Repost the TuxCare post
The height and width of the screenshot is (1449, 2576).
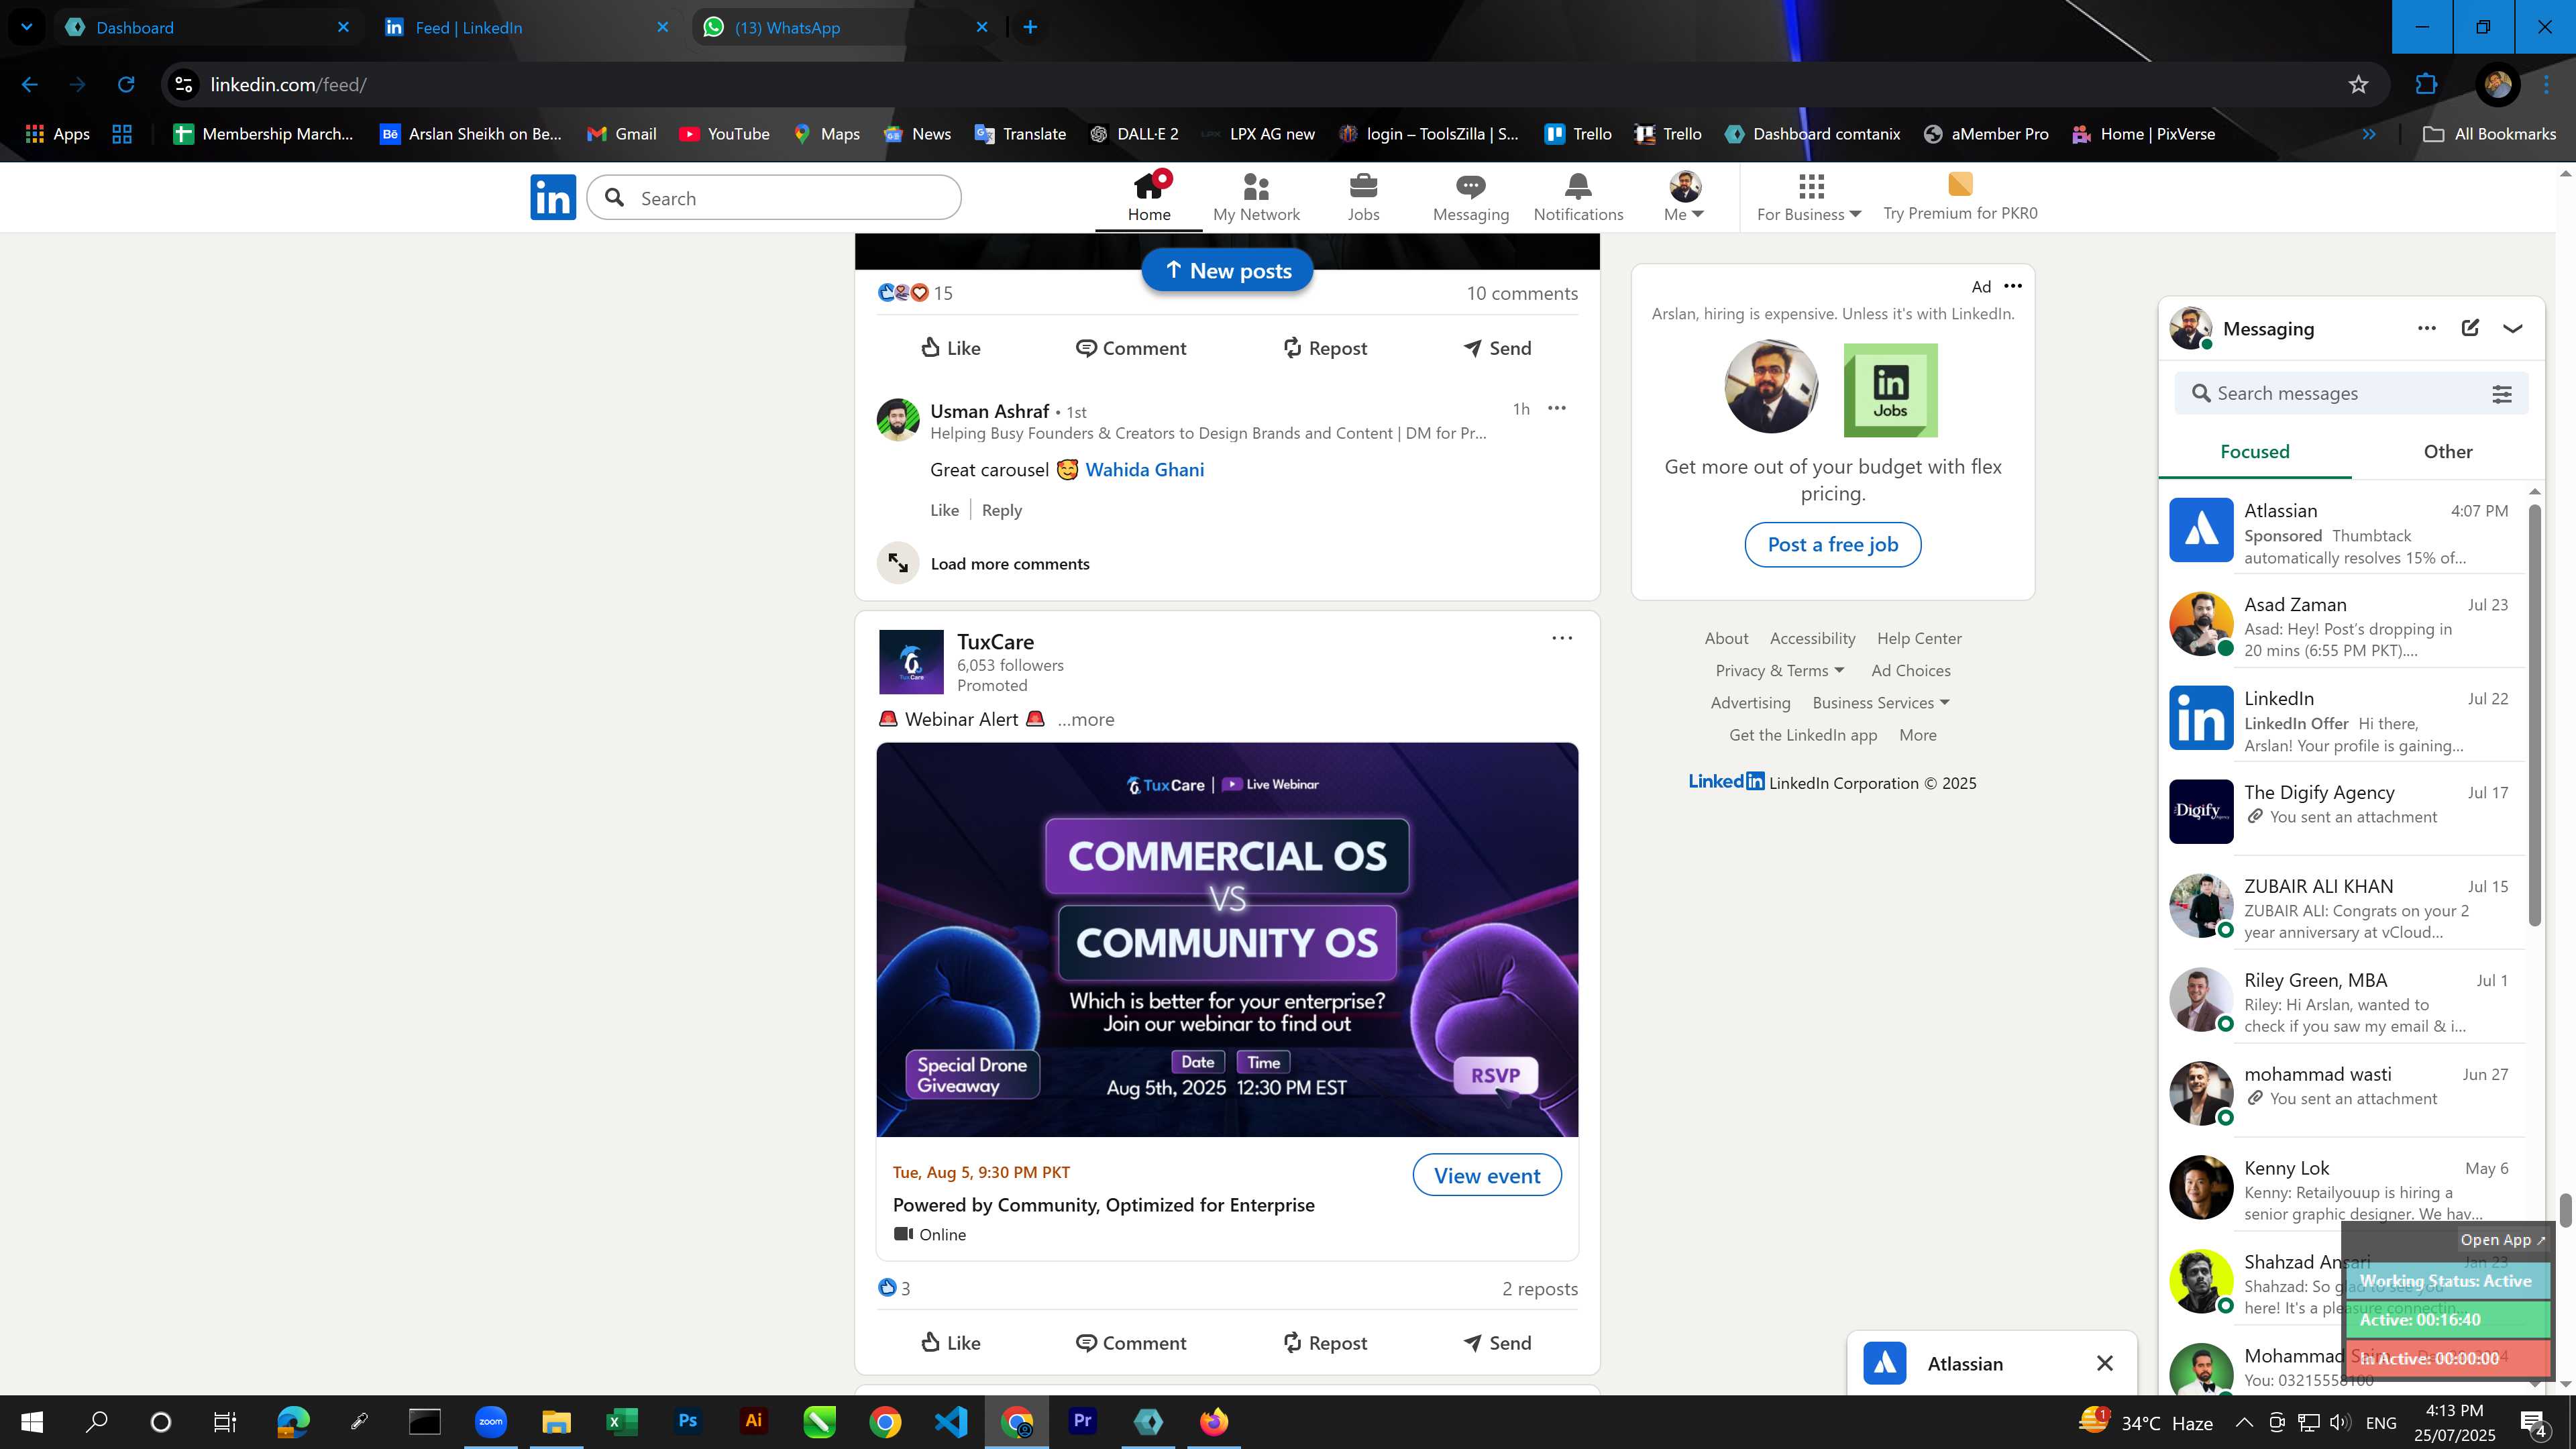point(1324,1342)
